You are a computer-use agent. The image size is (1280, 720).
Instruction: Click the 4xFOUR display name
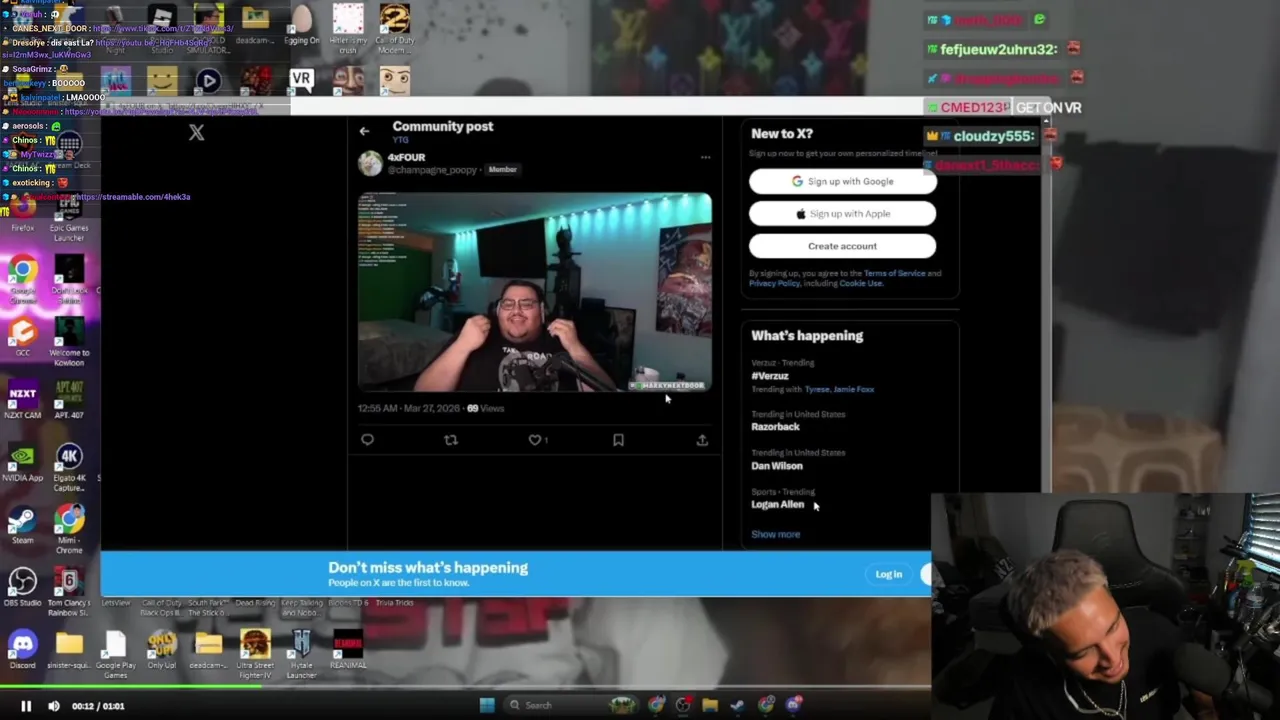click(406, 157)
